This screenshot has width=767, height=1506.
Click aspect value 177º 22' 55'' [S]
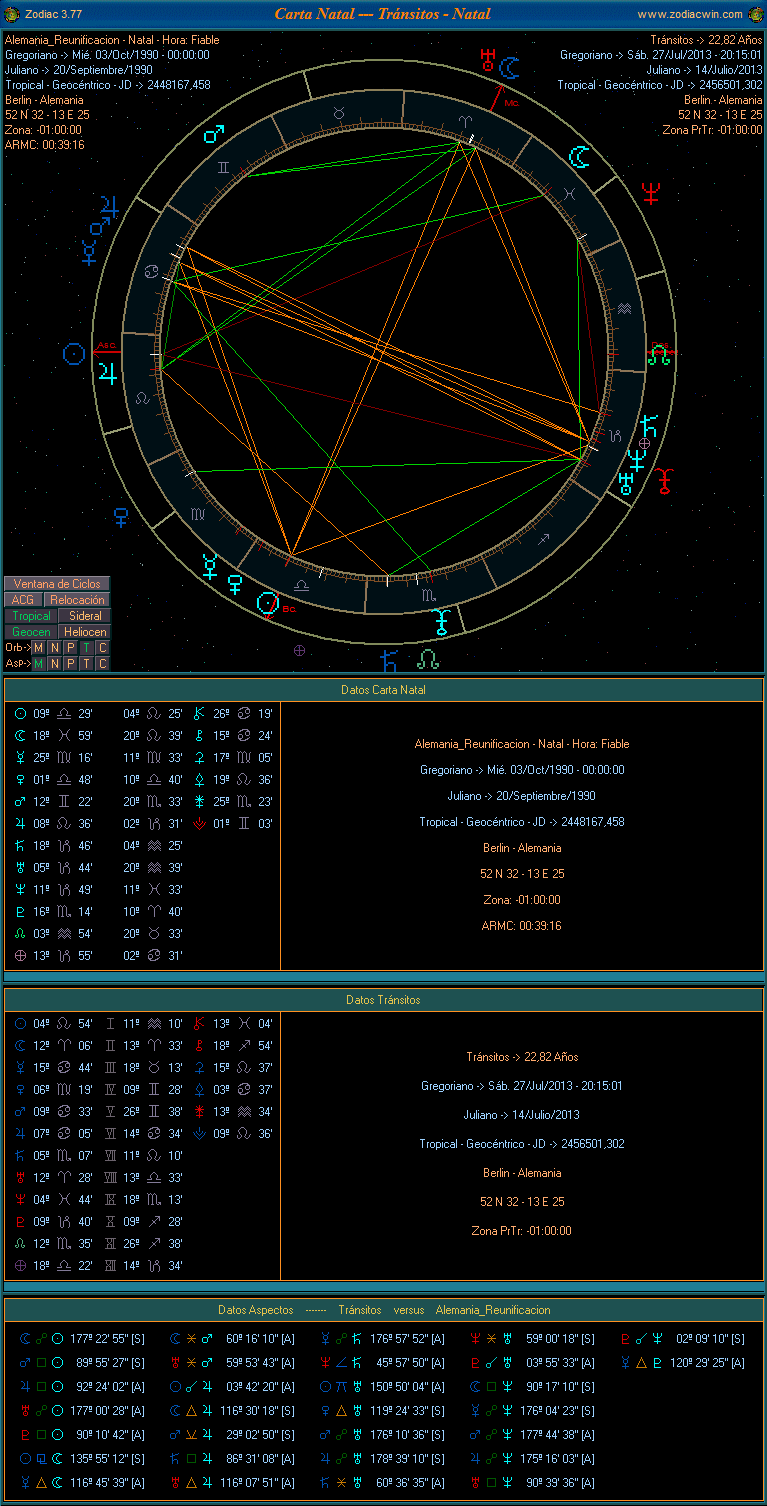(106, 1339)
